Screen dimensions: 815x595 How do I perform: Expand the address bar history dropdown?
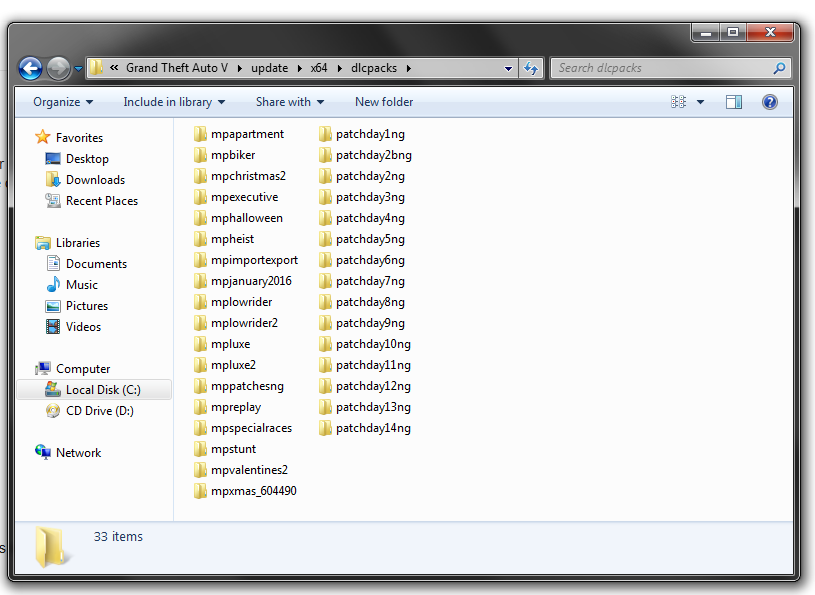pos(508,69)
